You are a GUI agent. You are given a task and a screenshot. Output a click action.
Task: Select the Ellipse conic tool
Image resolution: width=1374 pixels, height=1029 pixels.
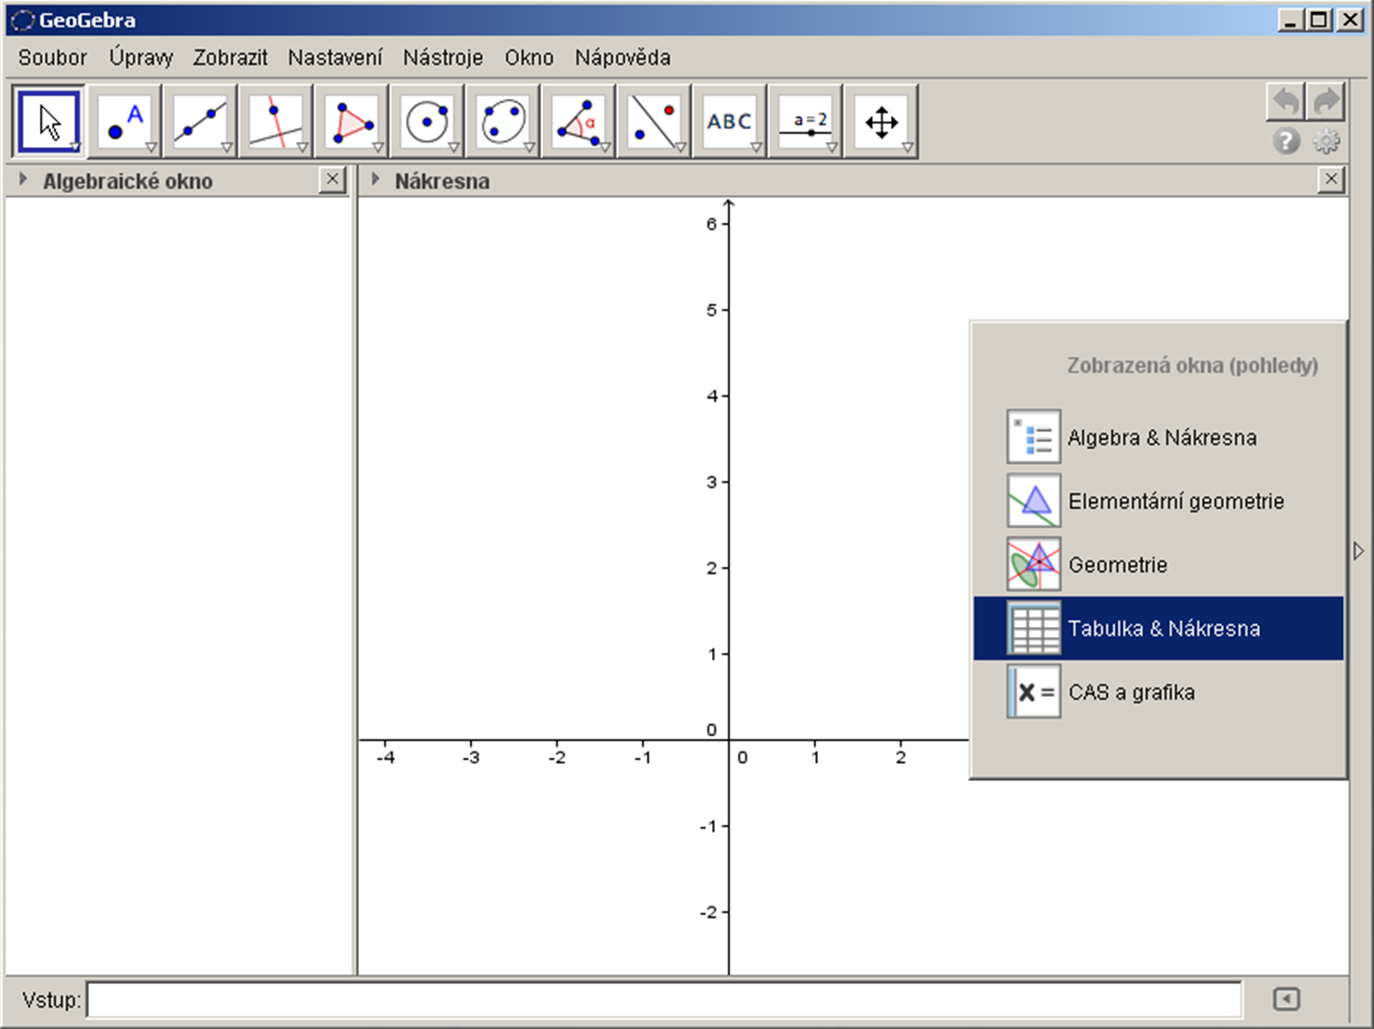pos(503,122)
